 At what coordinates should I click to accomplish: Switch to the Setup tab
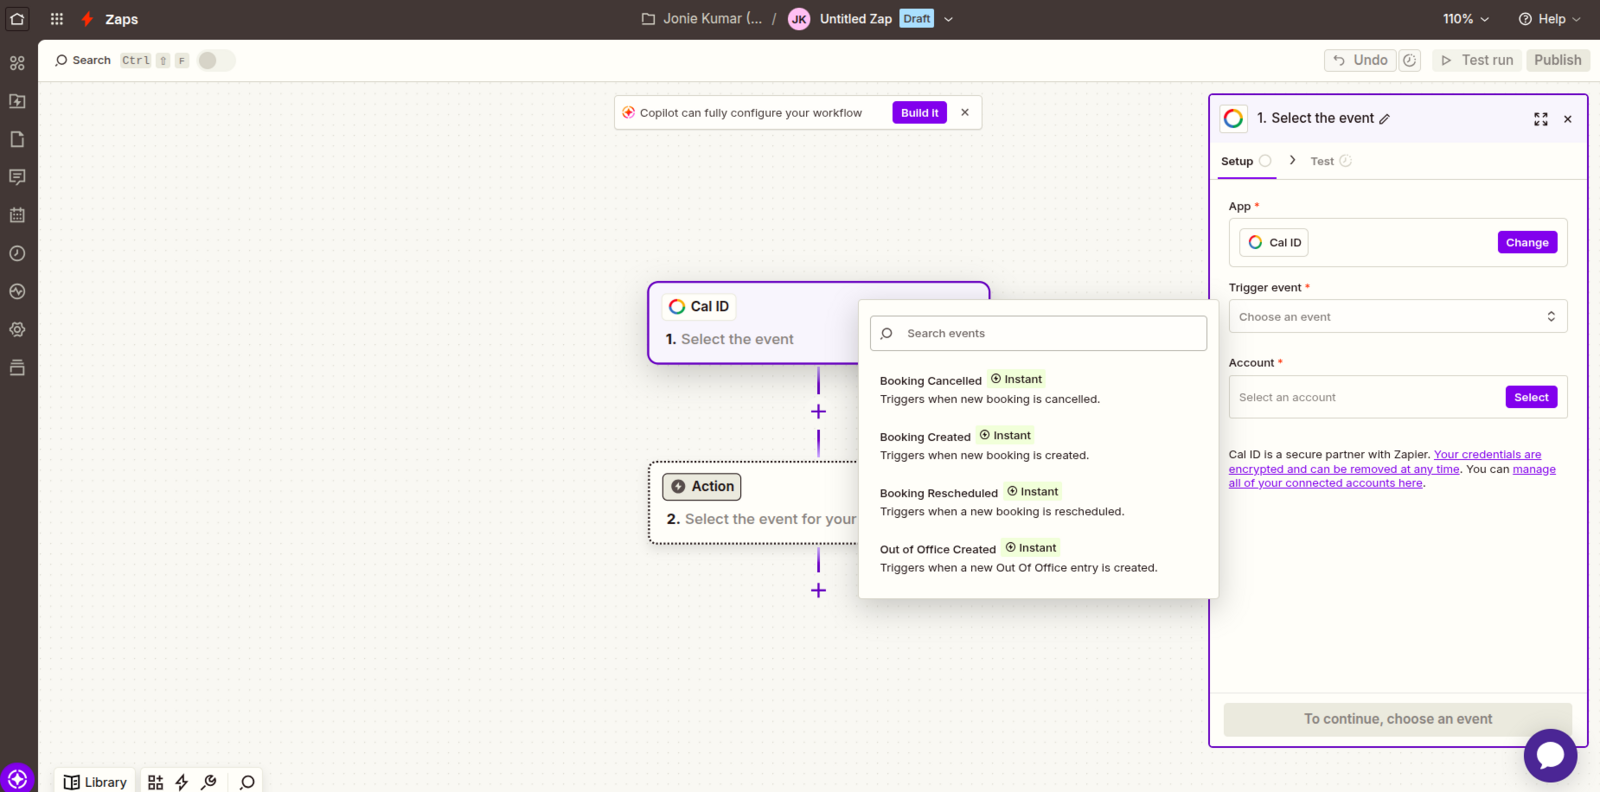coord(1245,161)
